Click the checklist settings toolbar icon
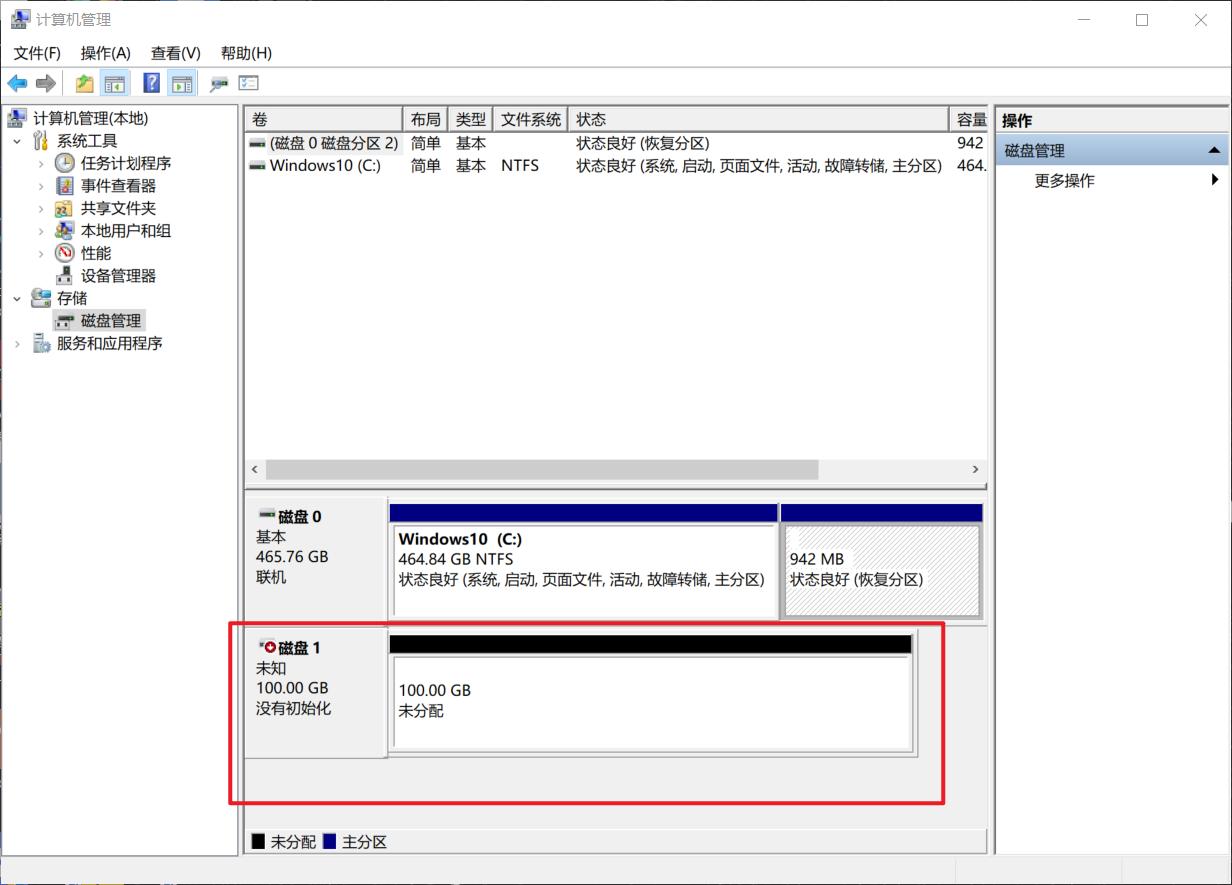 click(x=248, y=84)
